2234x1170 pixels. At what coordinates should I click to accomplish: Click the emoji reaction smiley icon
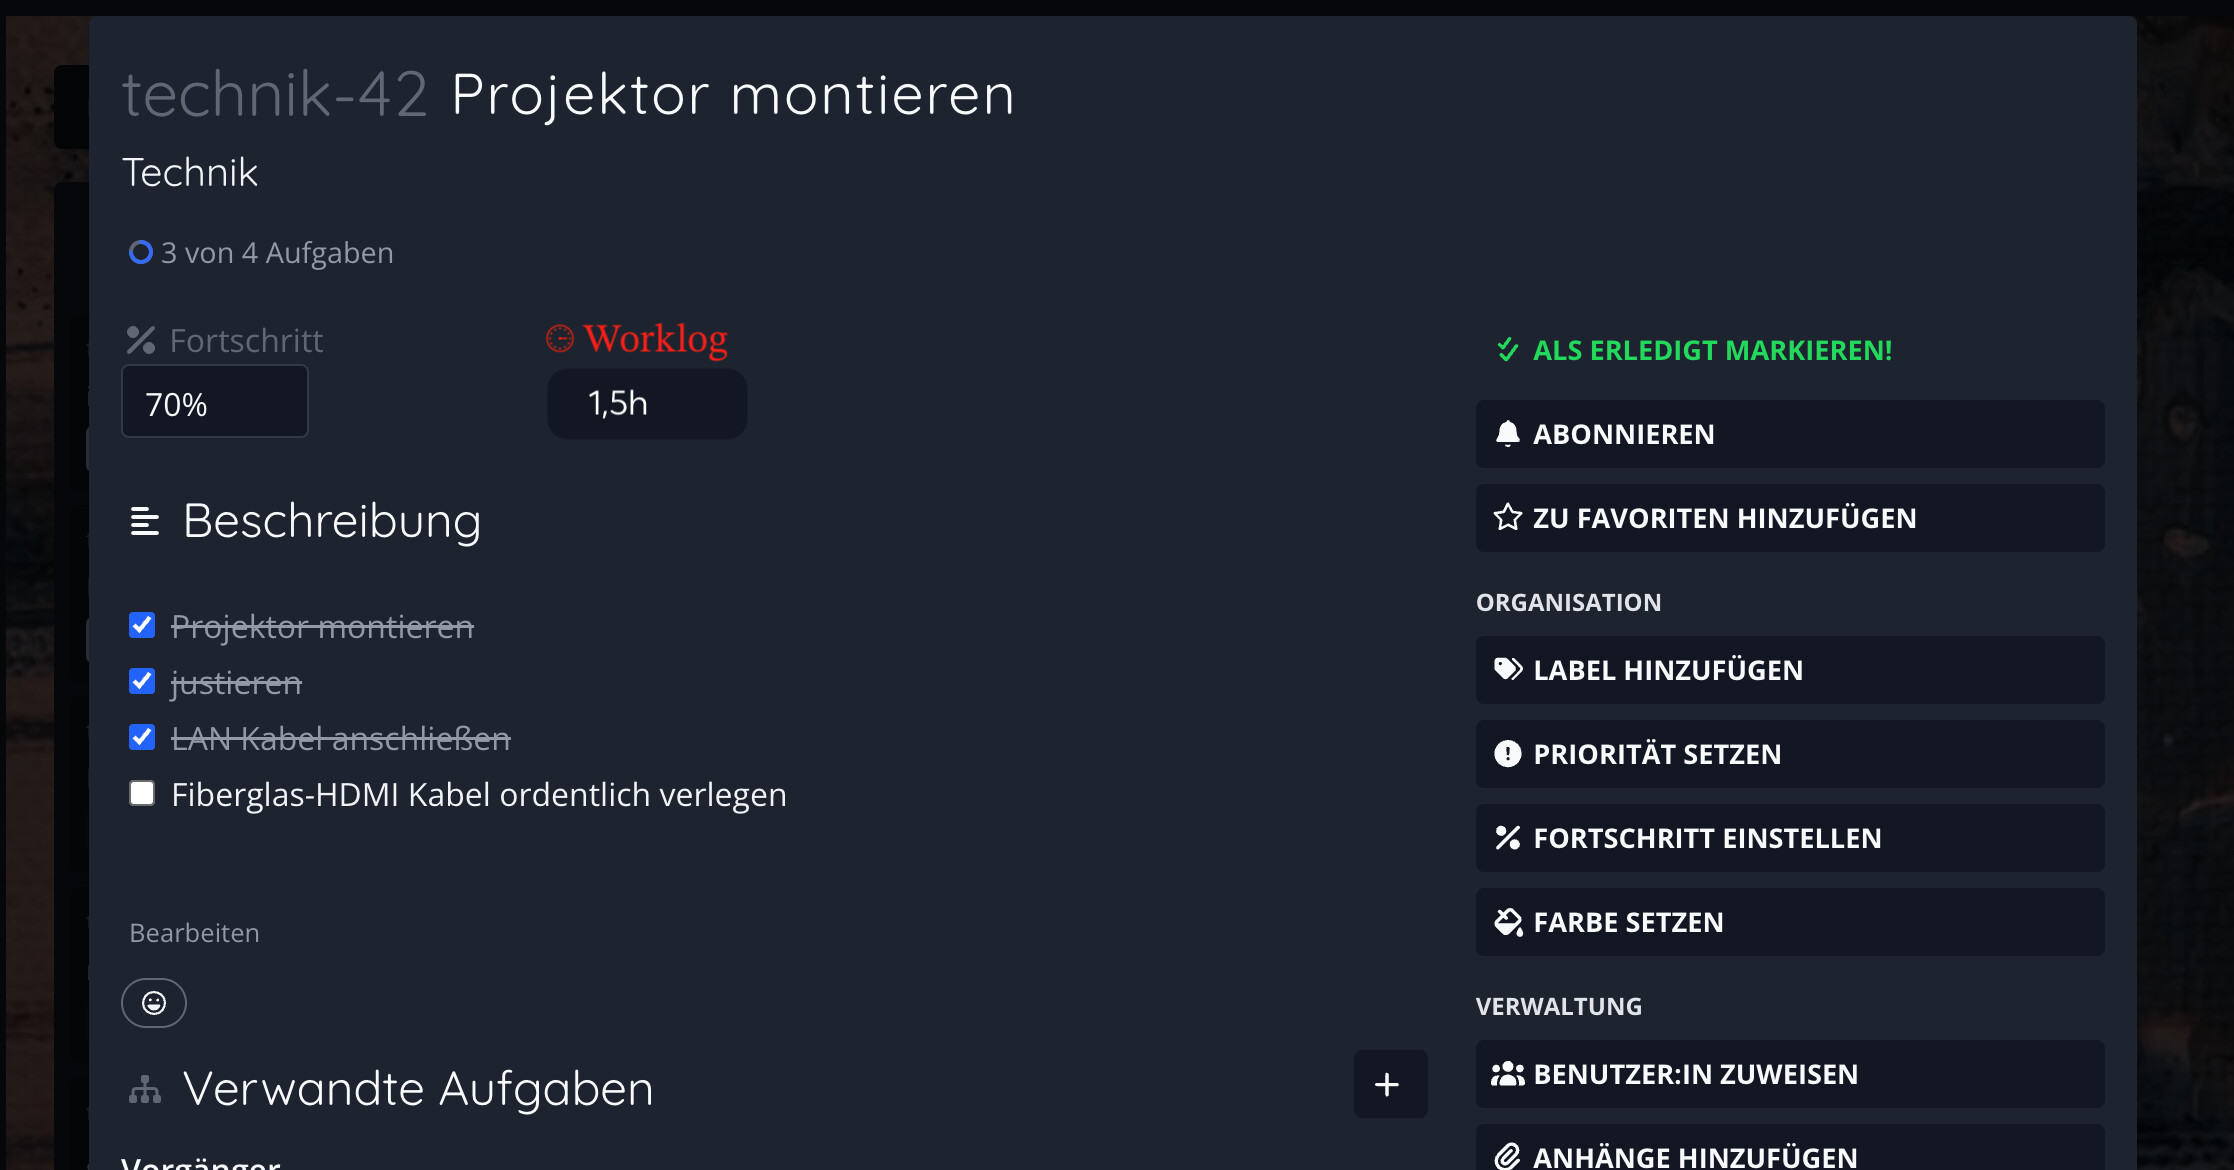(154, 1003)
